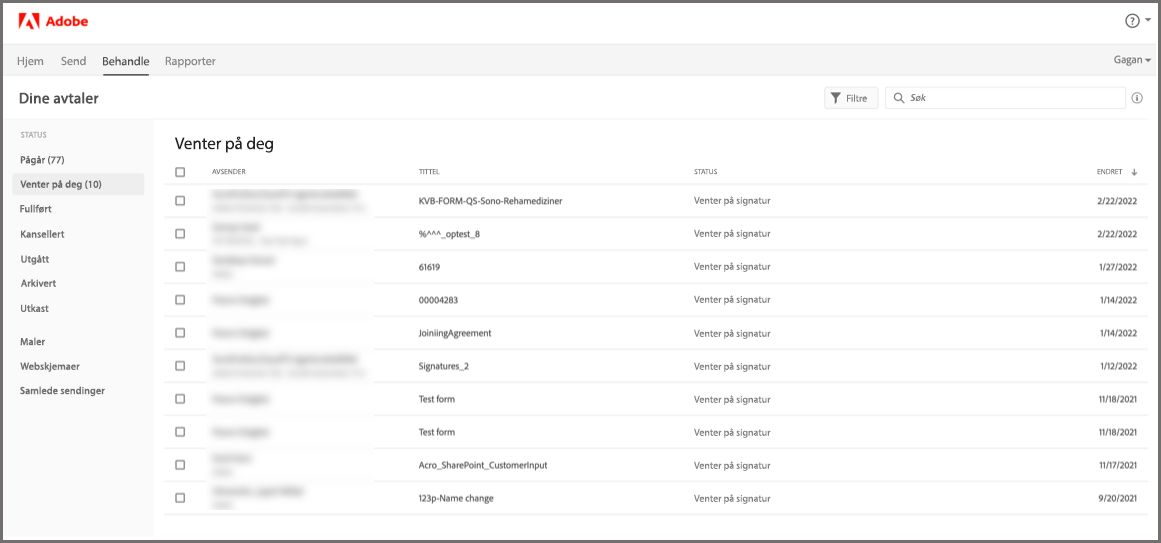Image resolution: width=1161 pixels, height=543 pixels.
Task: Tick the checkbox for 123p-Name change
Action: (x=180, y=498)
